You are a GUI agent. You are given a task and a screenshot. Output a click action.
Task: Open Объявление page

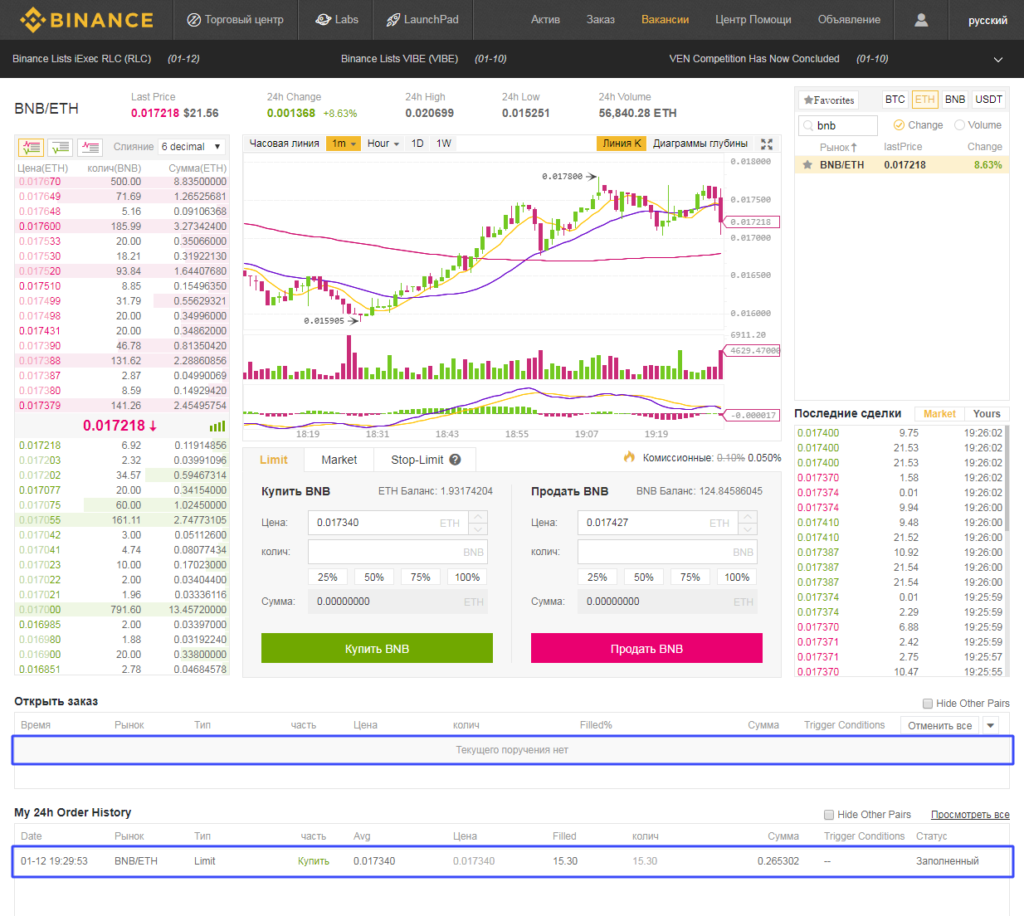(x=849, y=20)
